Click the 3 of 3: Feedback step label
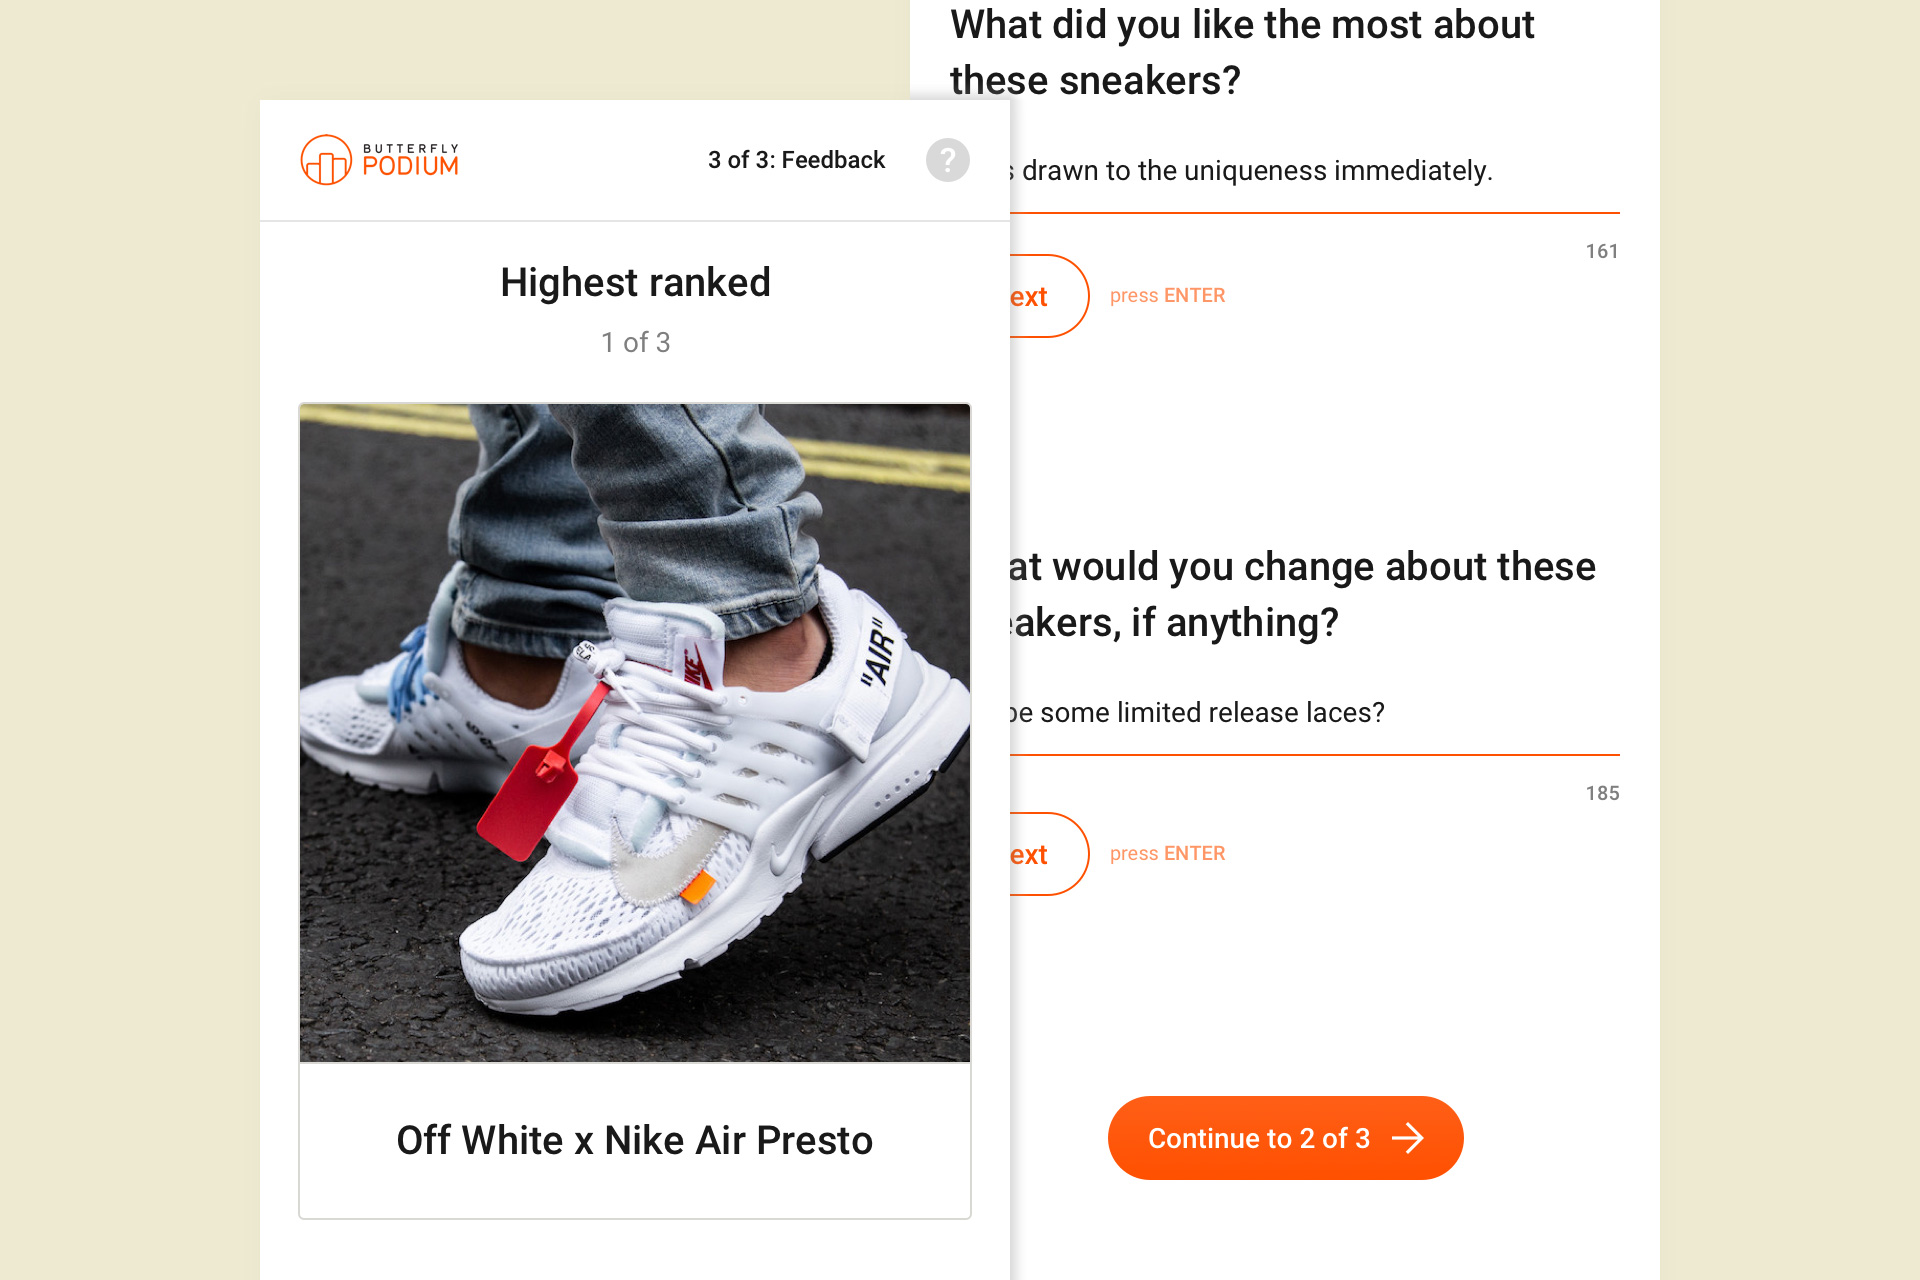Image resolution: width=1920 pixels, height=1280 pixels. (796, 160)
